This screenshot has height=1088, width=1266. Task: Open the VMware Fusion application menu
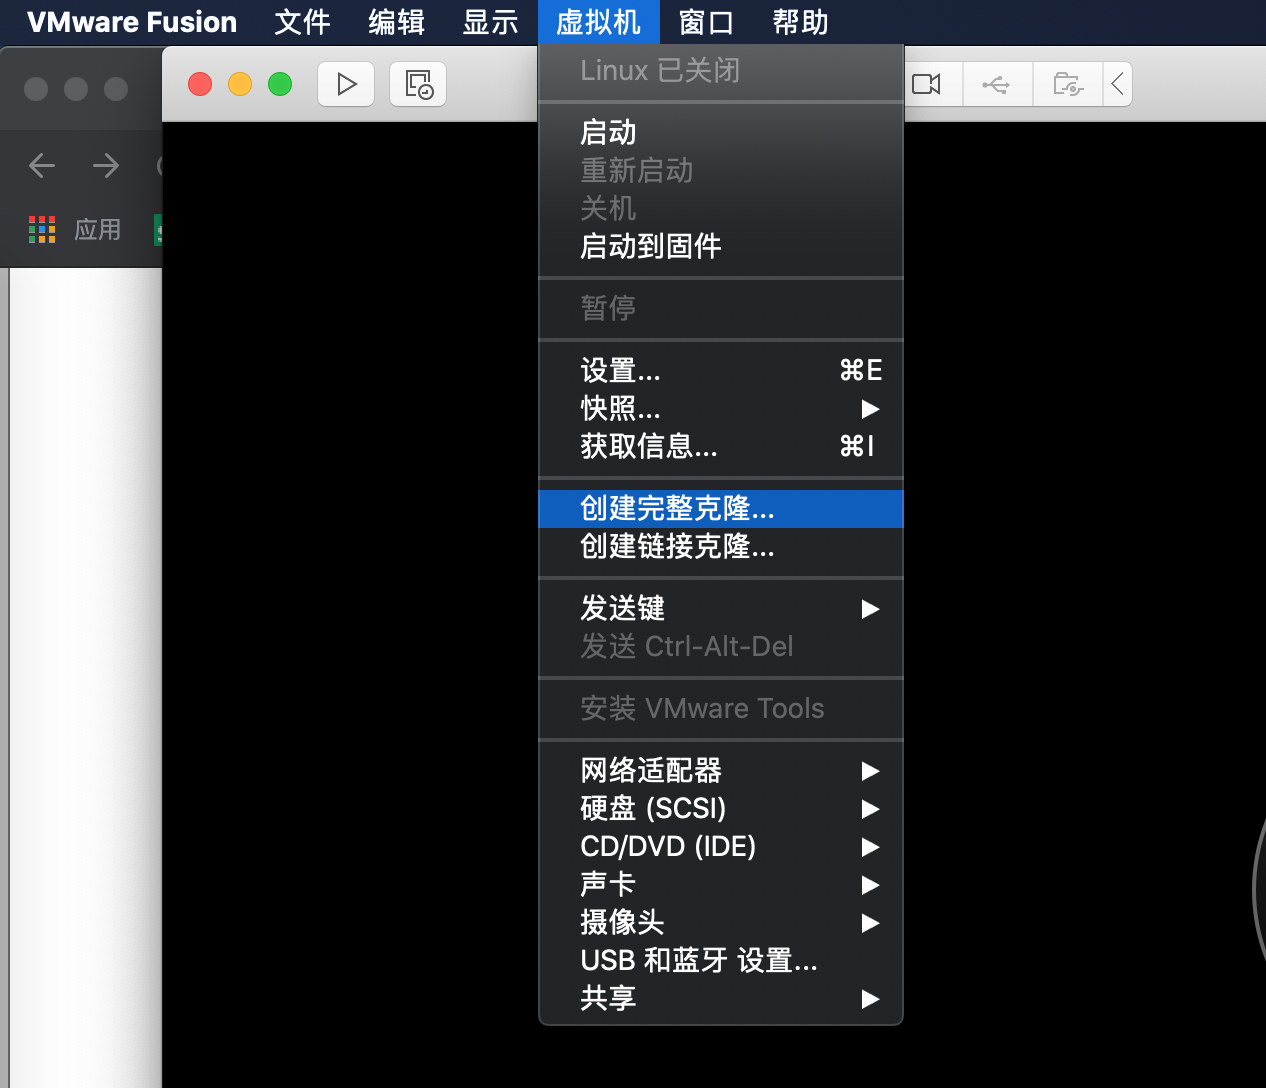(x=132, y=22)
